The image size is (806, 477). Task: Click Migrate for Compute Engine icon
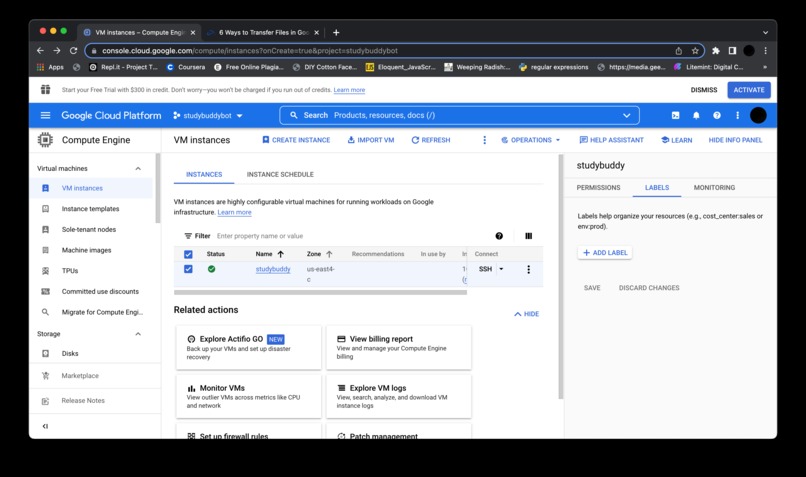click(x=45, y=311)
